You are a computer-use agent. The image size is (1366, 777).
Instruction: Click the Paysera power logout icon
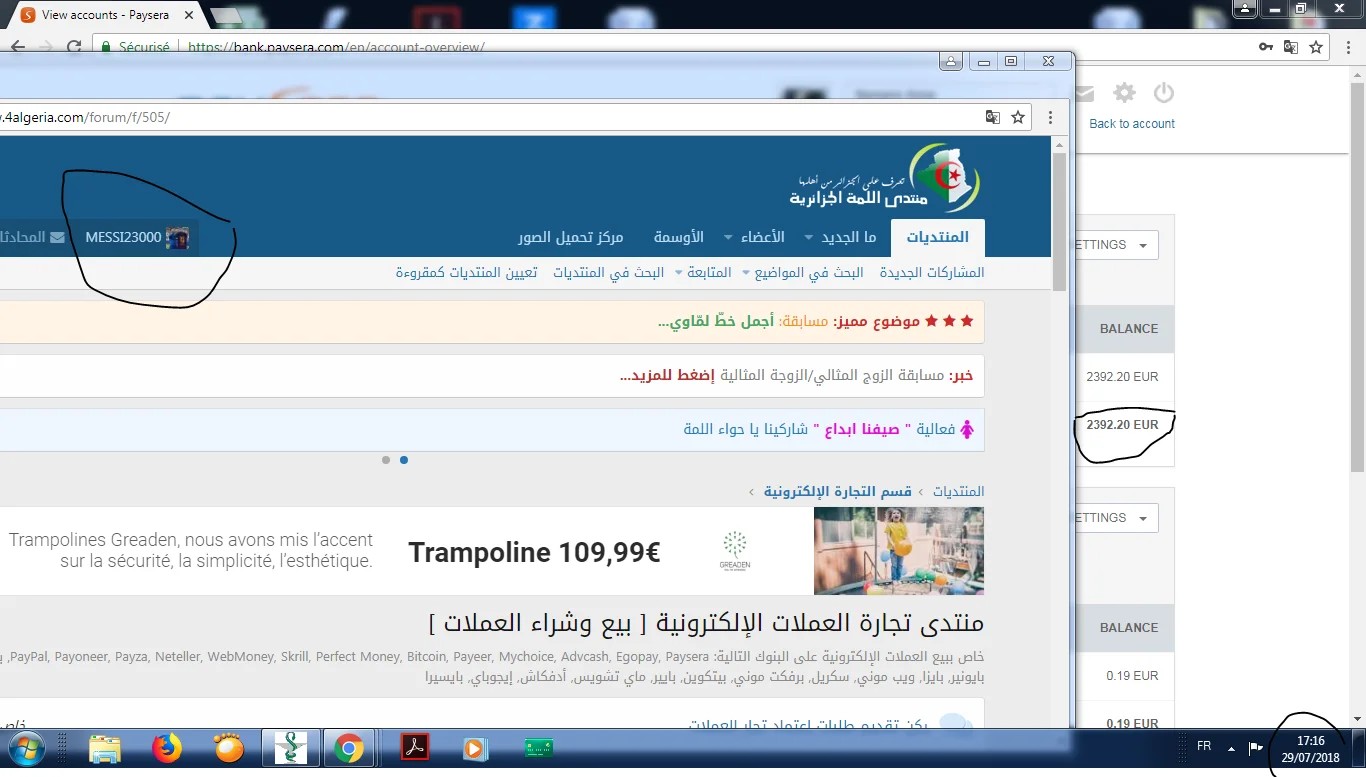1163,93
